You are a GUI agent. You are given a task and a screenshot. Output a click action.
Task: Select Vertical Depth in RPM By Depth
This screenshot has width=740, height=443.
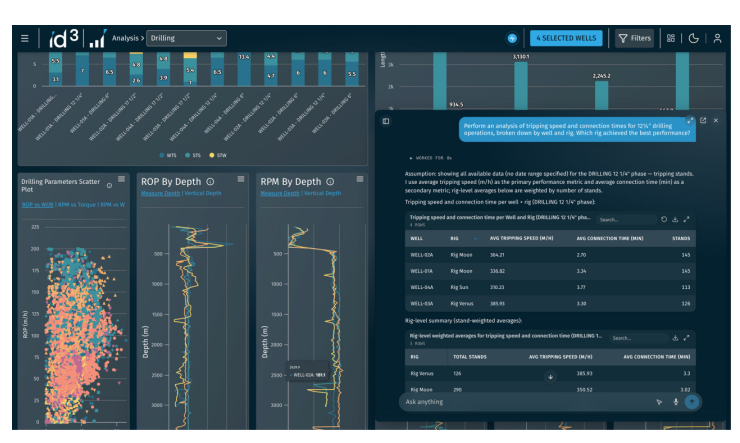point(322,193)
